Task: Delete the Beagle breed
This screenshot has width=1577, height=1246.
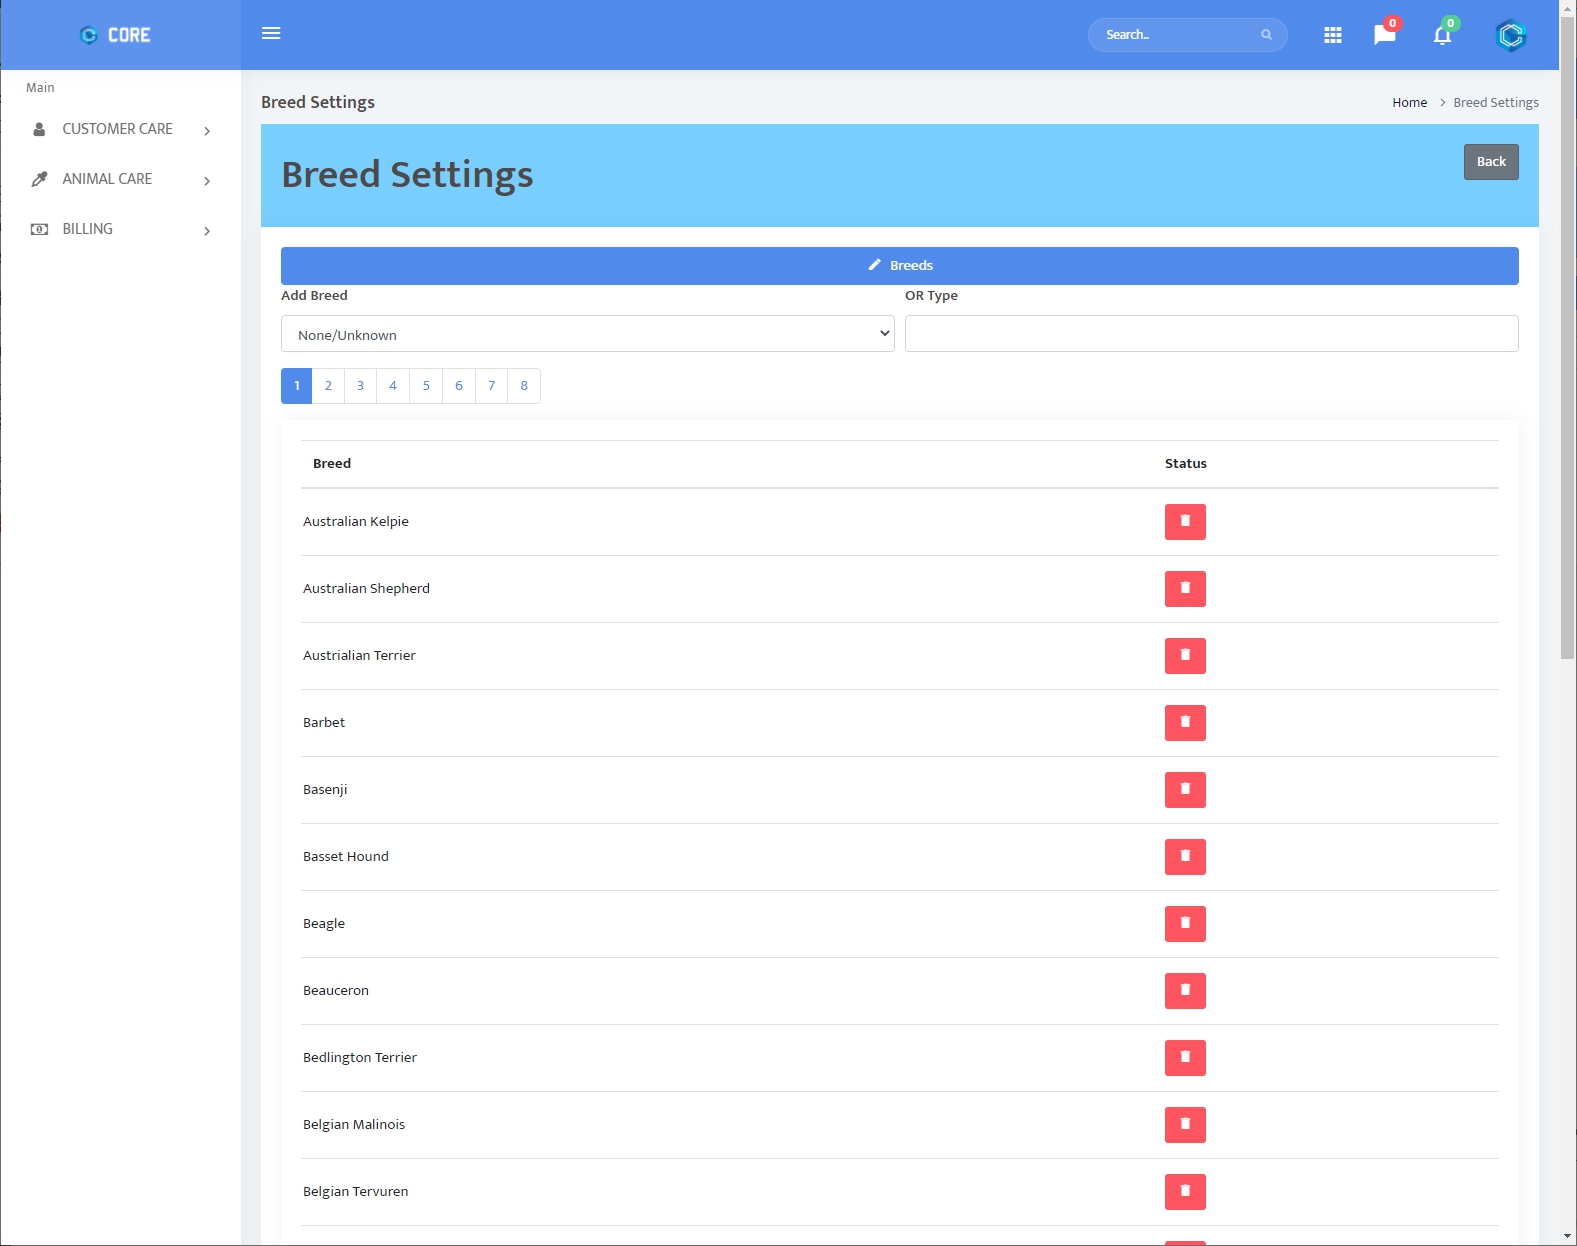Action: pyautogui.click(x=1185, y=924)
